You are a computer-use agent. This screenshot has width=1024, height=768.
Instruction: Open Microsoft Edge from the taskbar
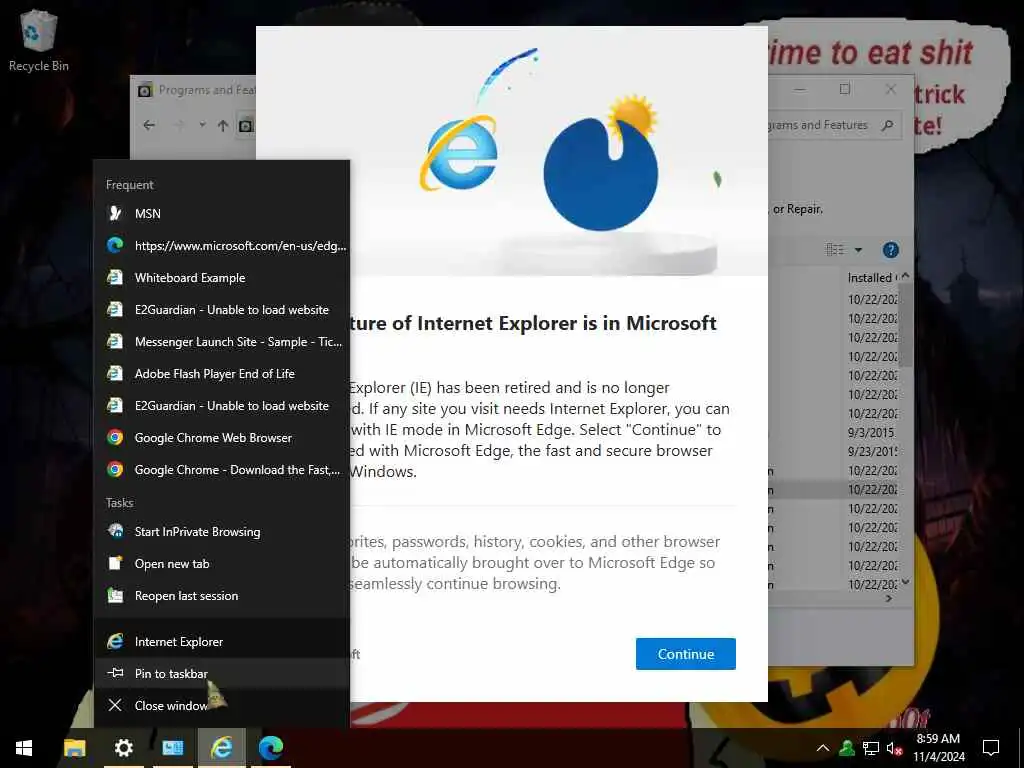click(x=270, y=748)
